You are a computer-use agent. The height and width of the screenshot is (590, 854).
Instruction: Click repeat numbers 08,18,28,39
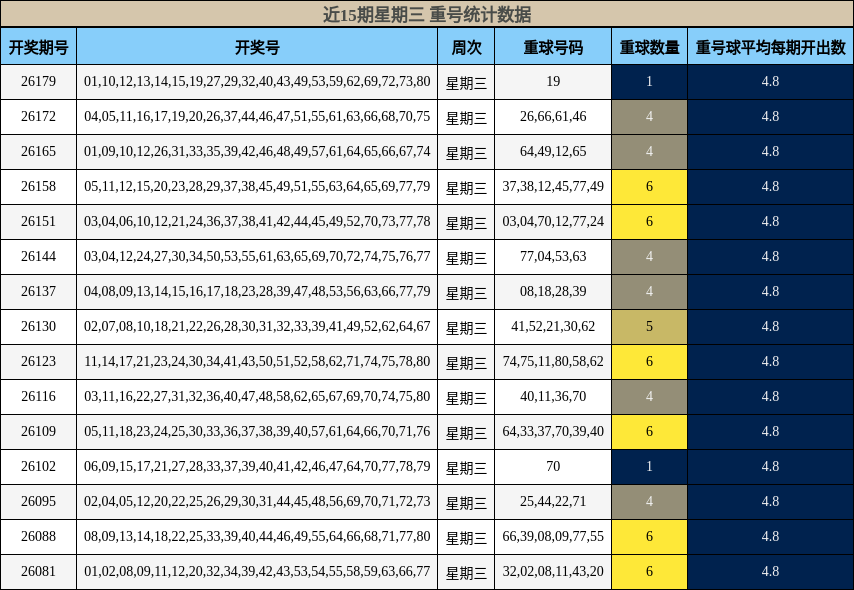pos(553,291)
